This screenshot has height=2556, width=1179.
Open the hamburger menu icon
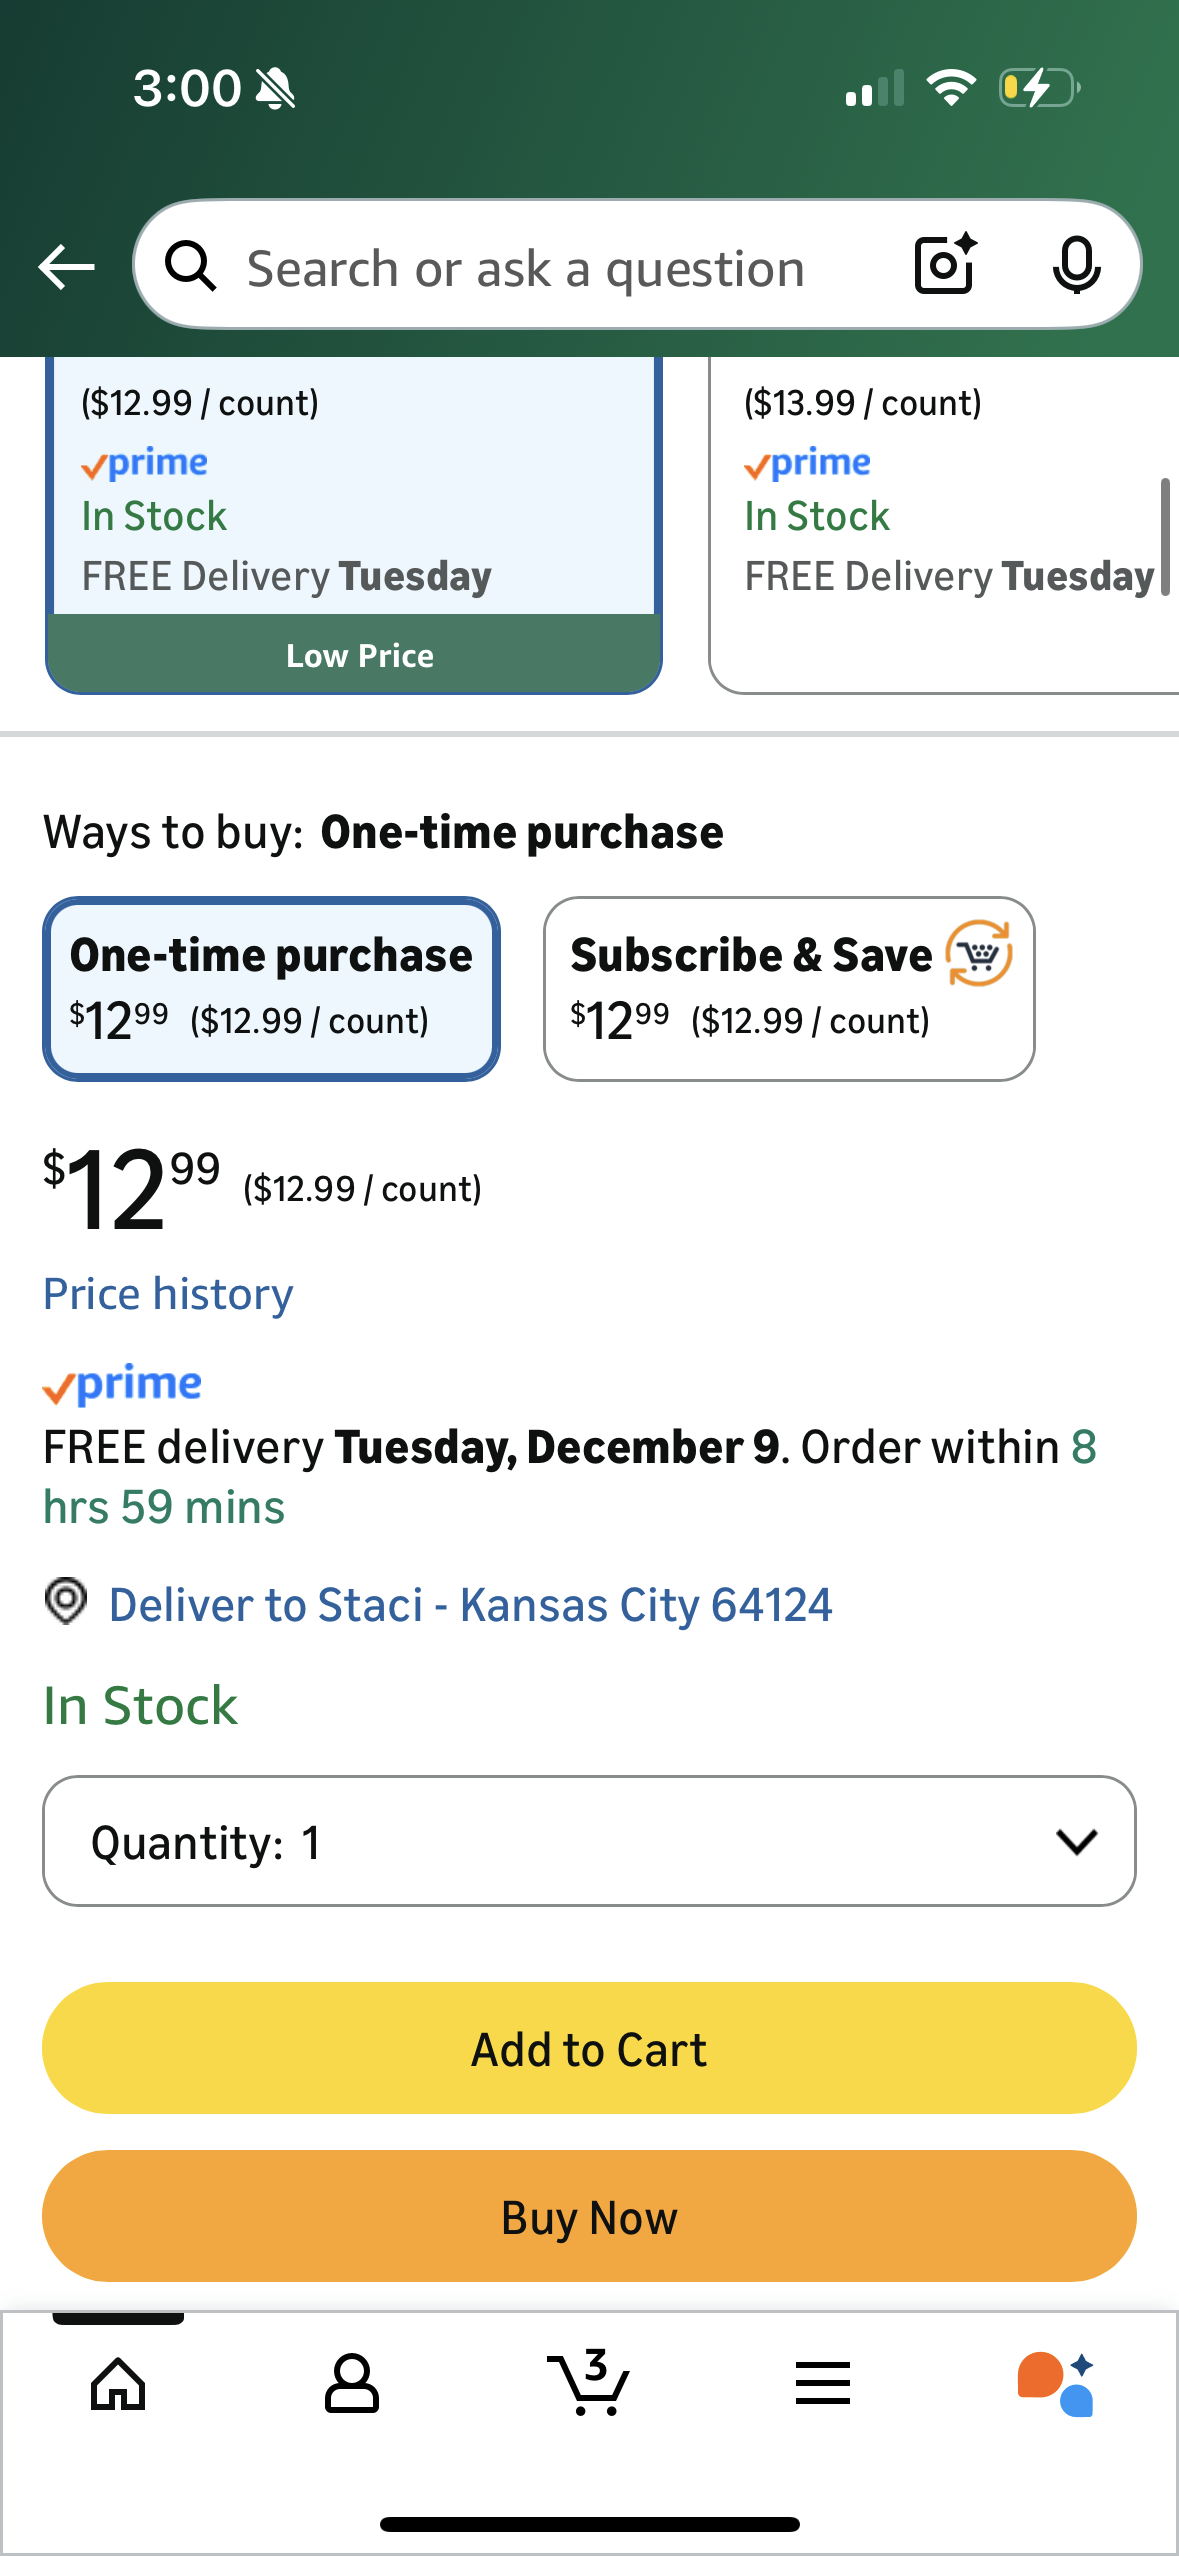point(822,2384)
